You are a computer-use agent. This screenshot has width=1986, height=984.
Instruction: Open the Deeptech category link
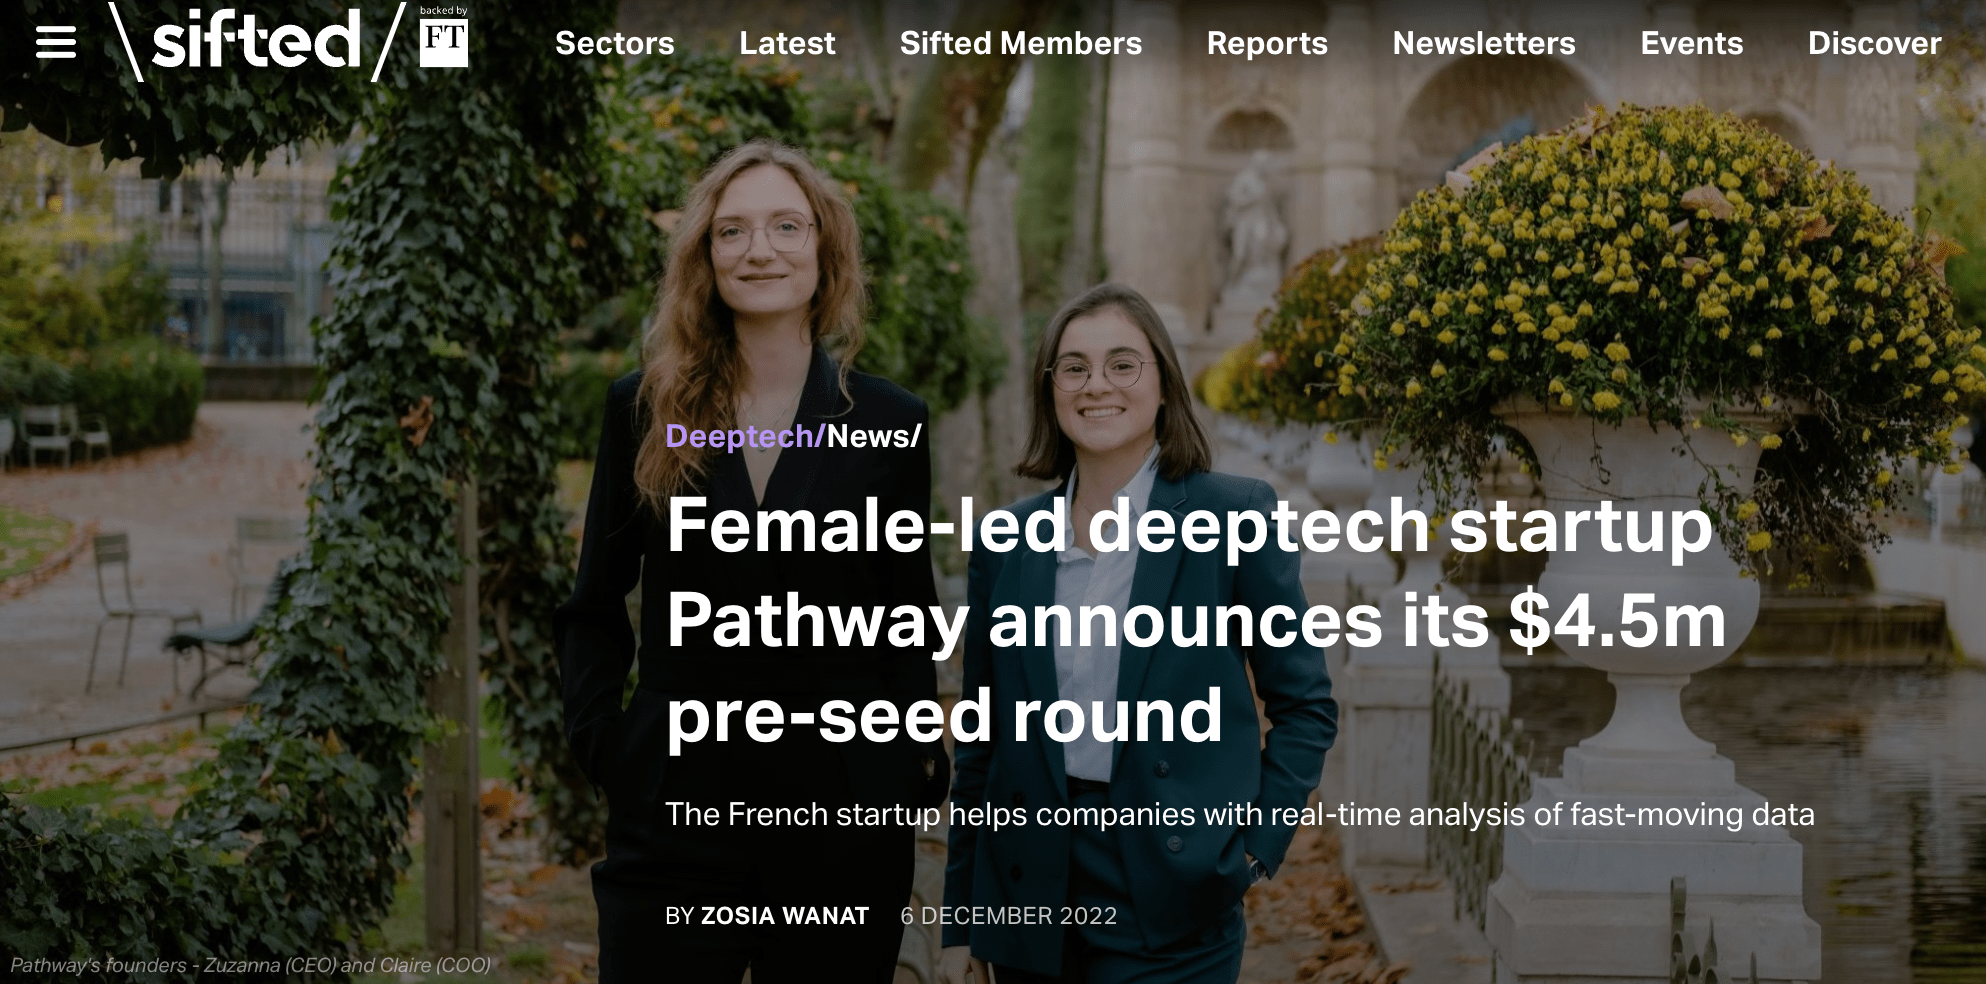(x=740, y=436)
